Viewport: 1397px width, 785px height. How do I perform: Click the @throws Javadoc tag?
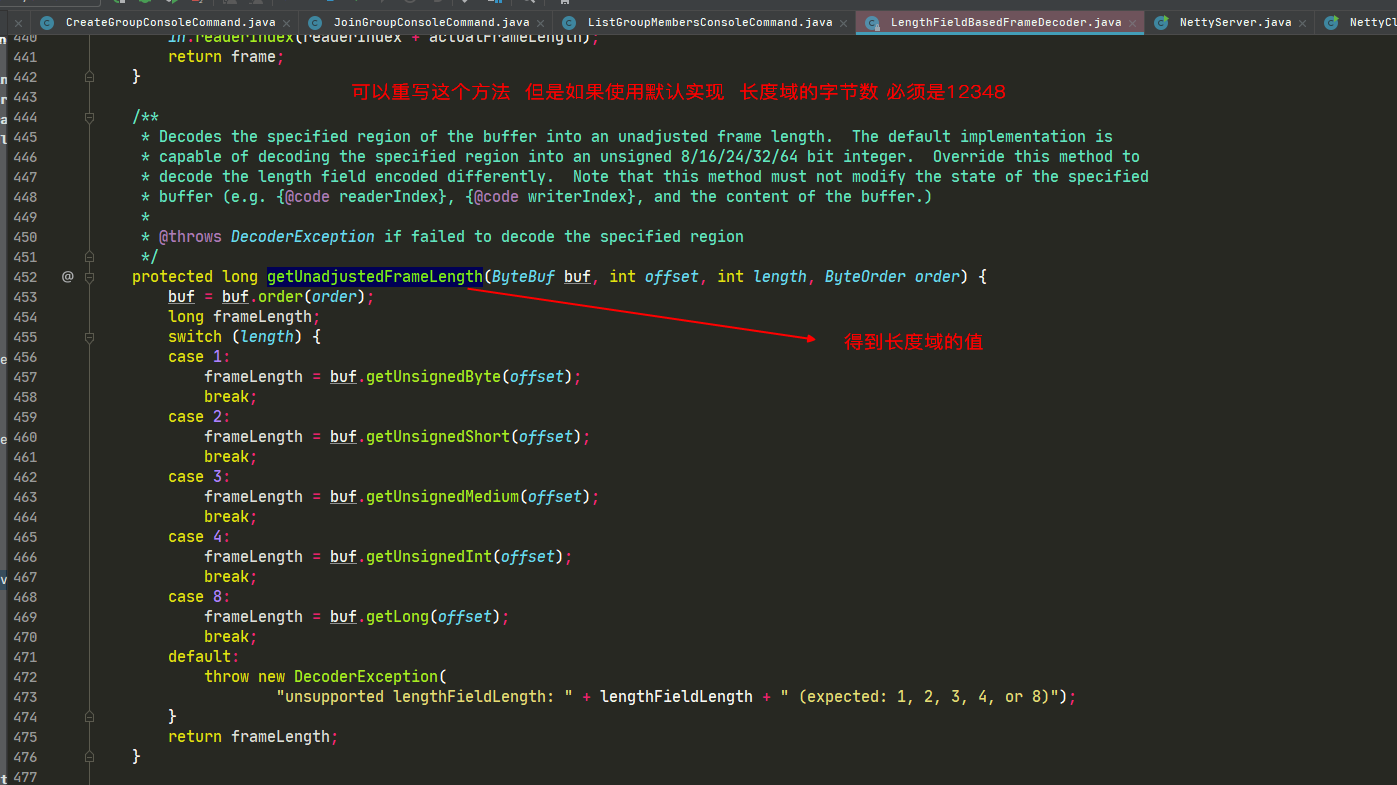[190, 237]
